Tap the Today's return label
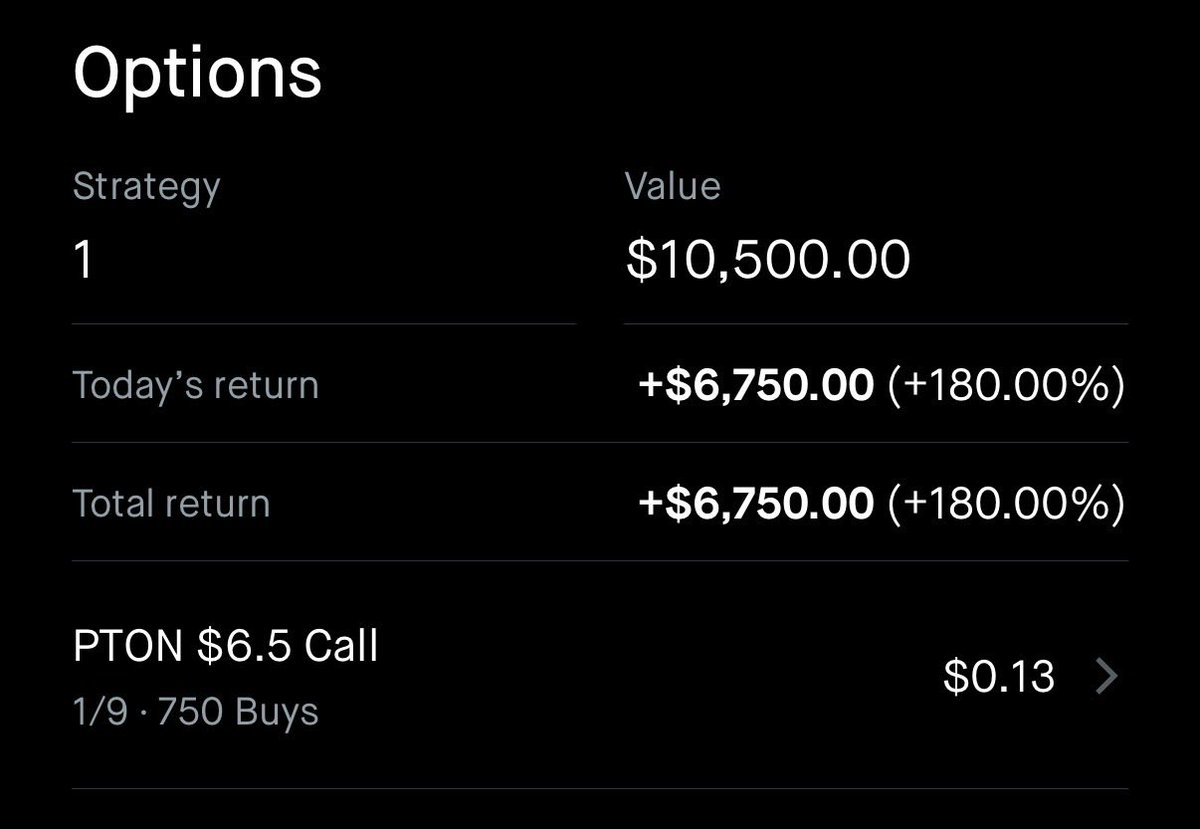1200x829 pixels. click(x=196, y=385)
